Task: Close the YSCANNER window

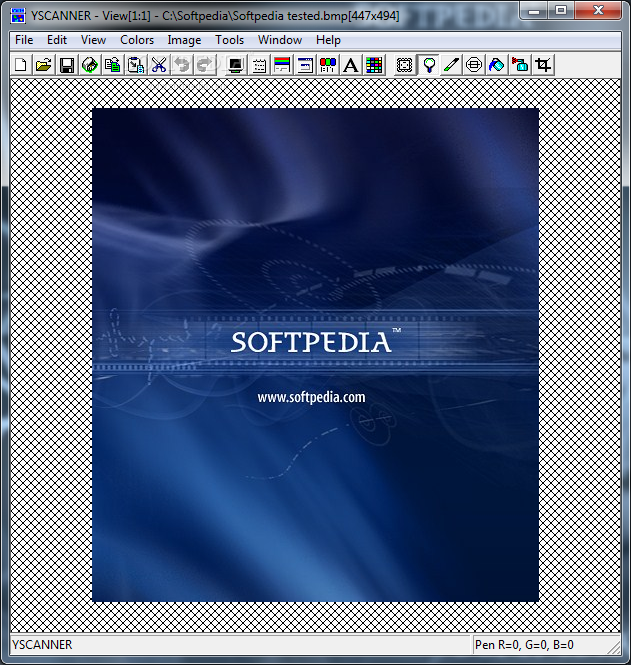Action: pos(598,10)
